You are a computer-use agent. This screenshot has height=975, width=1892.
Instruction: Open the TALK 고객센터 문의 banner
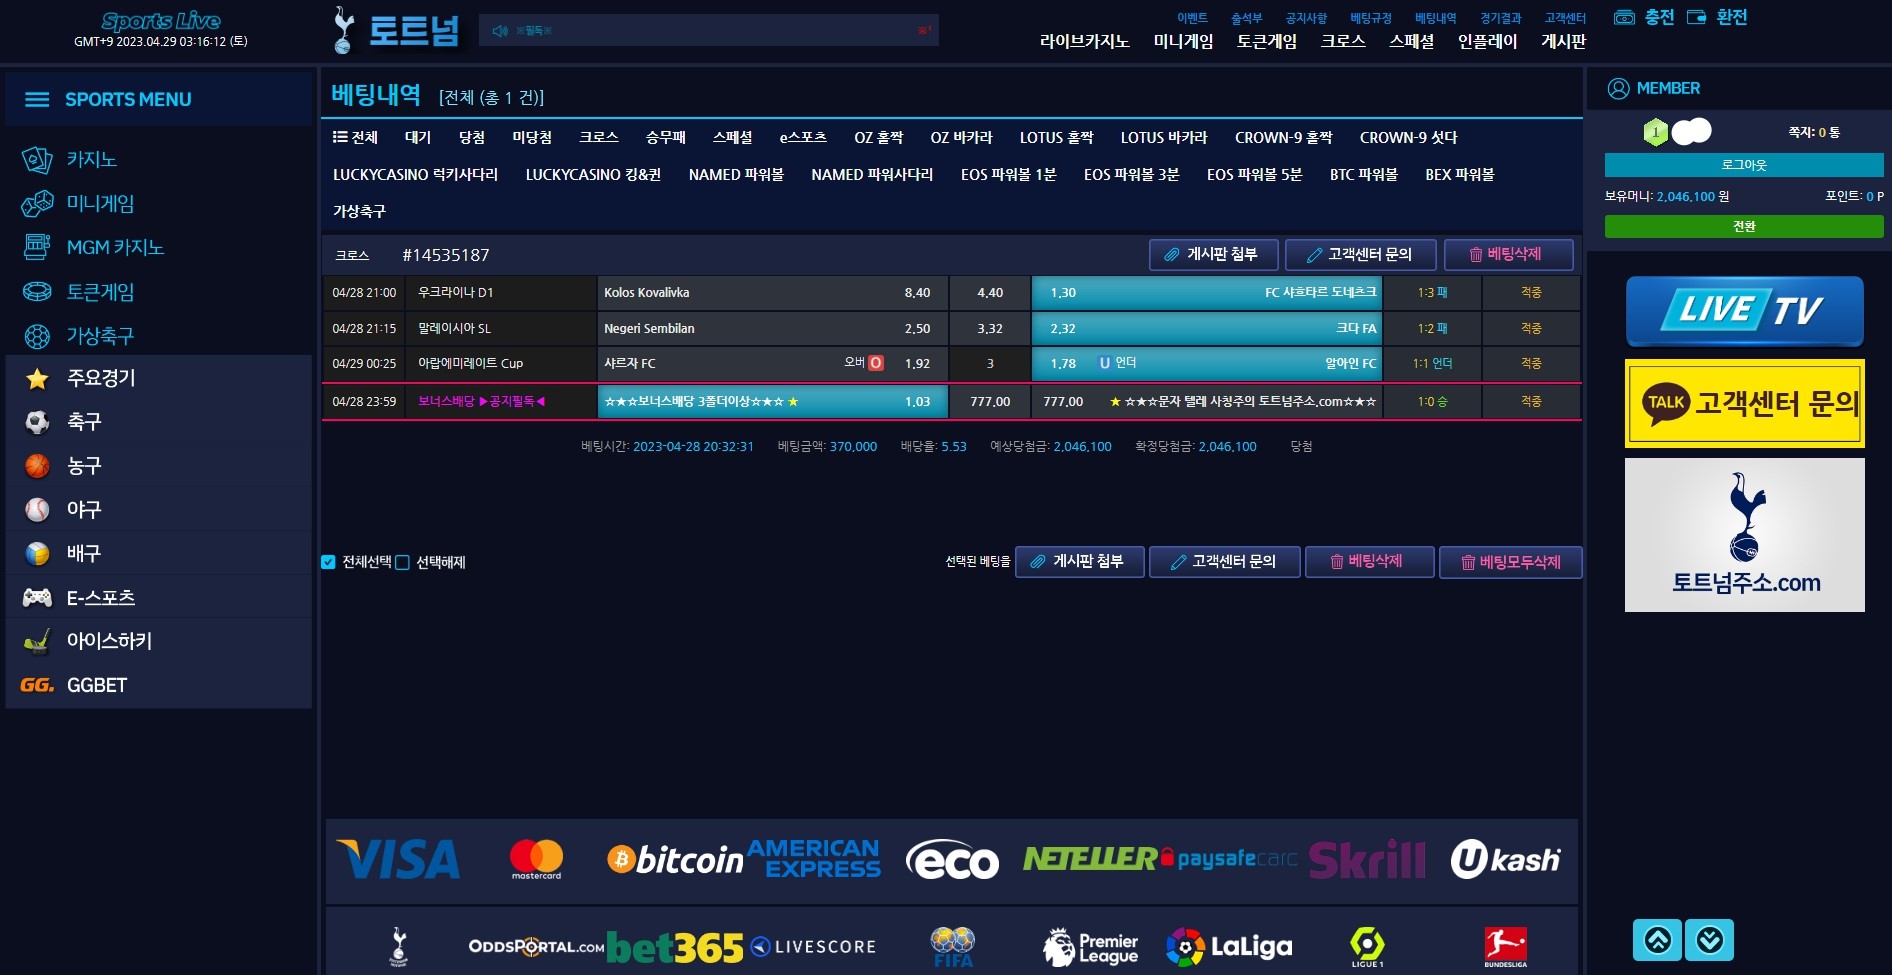tap(1745, 403)
